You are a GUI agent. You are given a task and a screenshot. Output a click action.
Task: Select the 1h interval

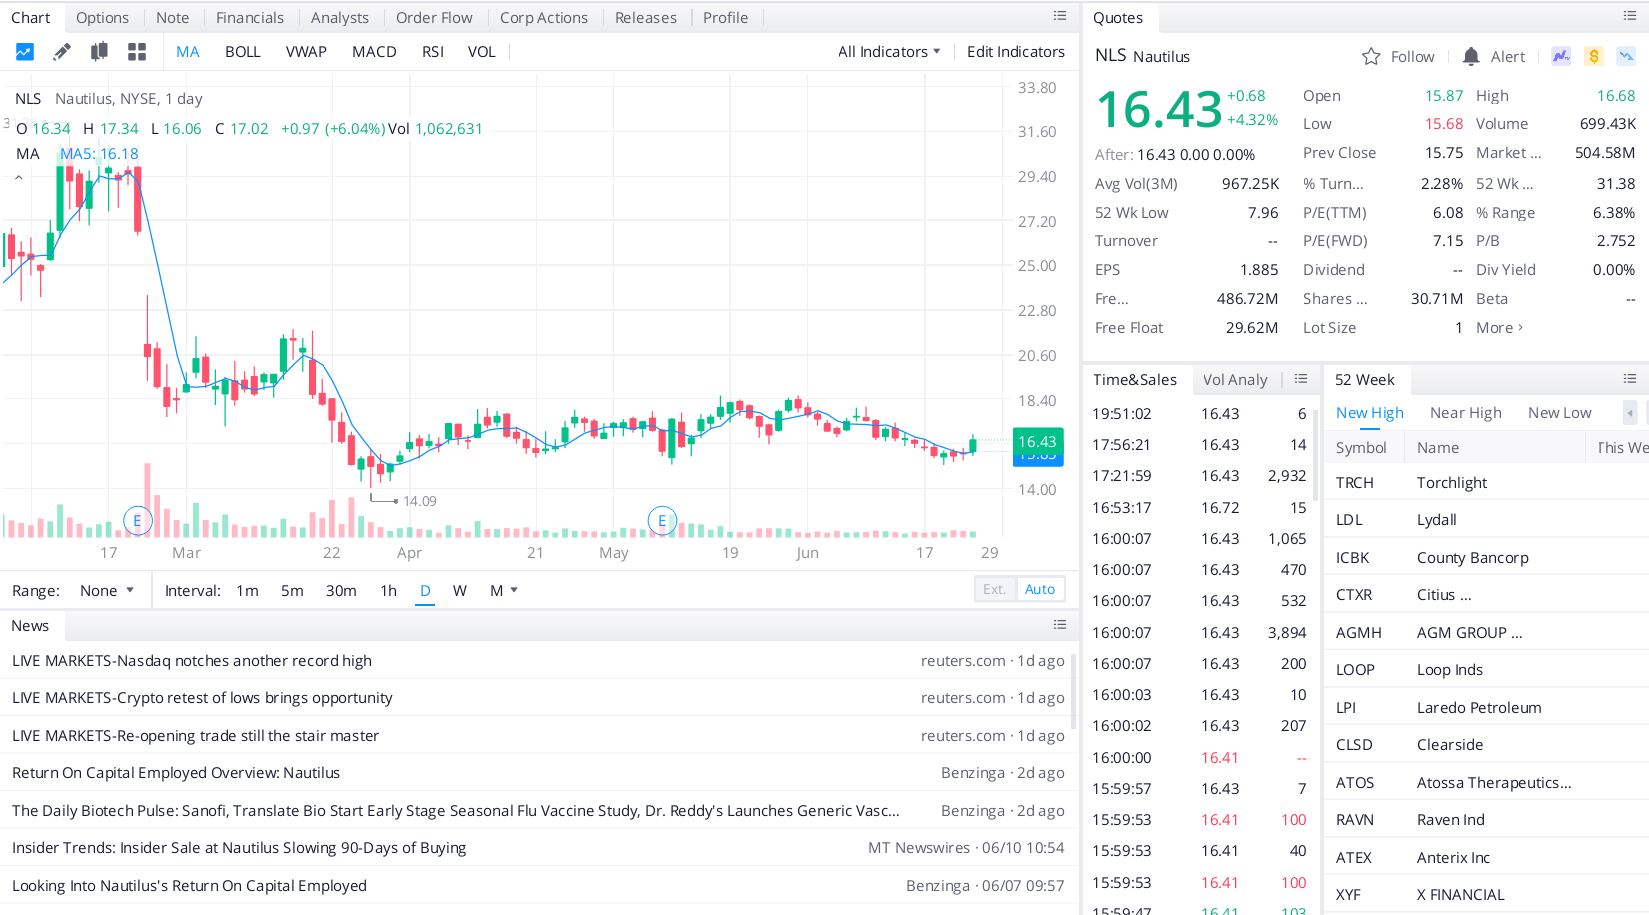point(389,591)
